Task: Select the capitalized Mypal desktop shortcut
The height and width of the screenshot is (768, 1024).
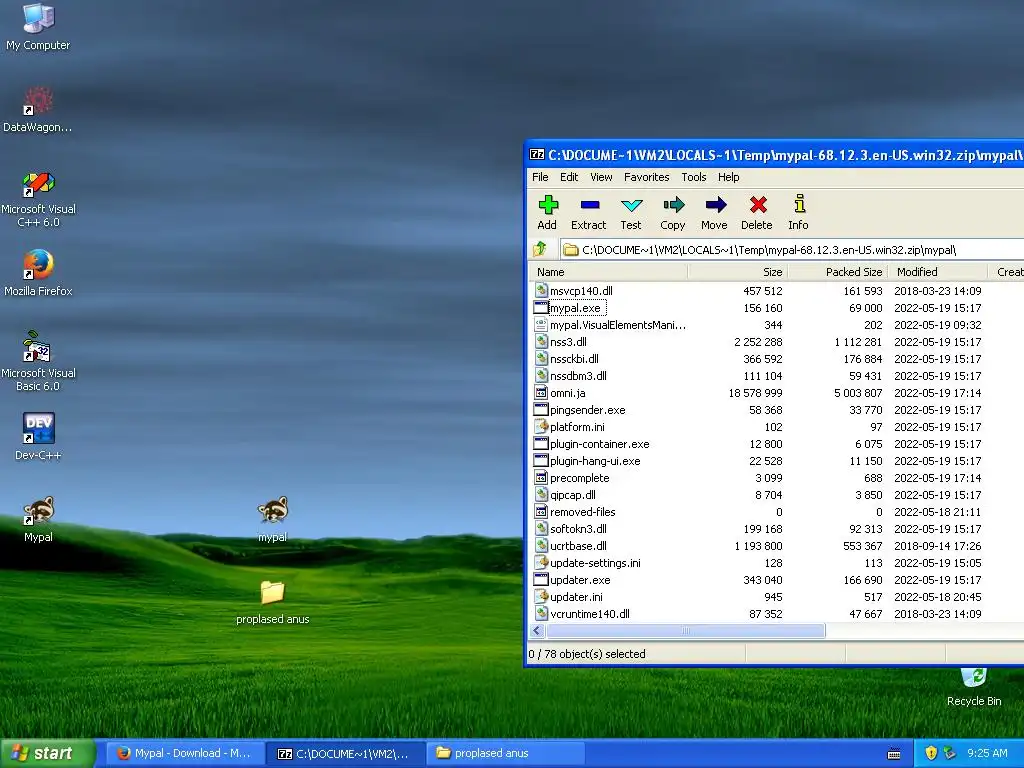Action: [x=38, y=519]
